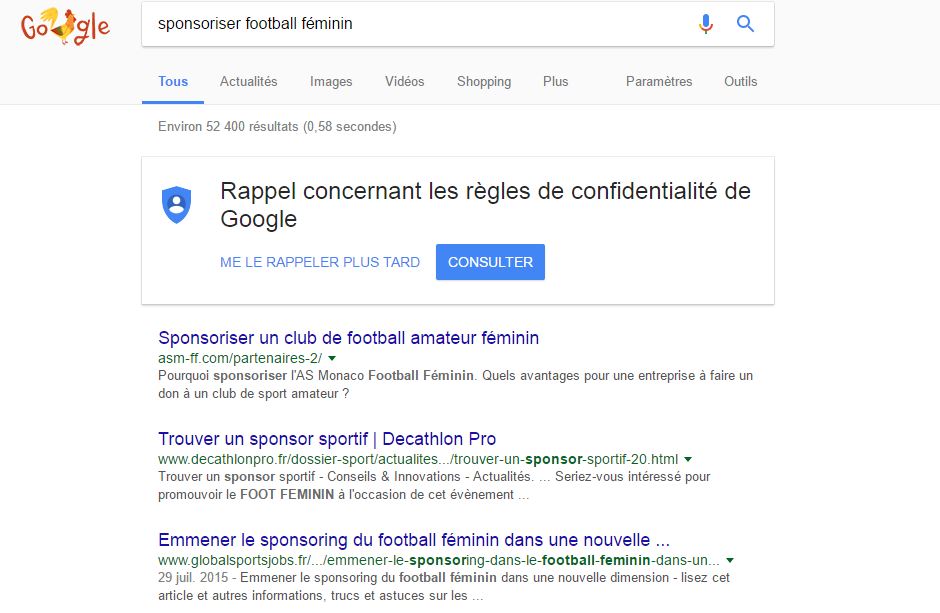
Task: Select the Shopping tab
Action: (484, 81)
